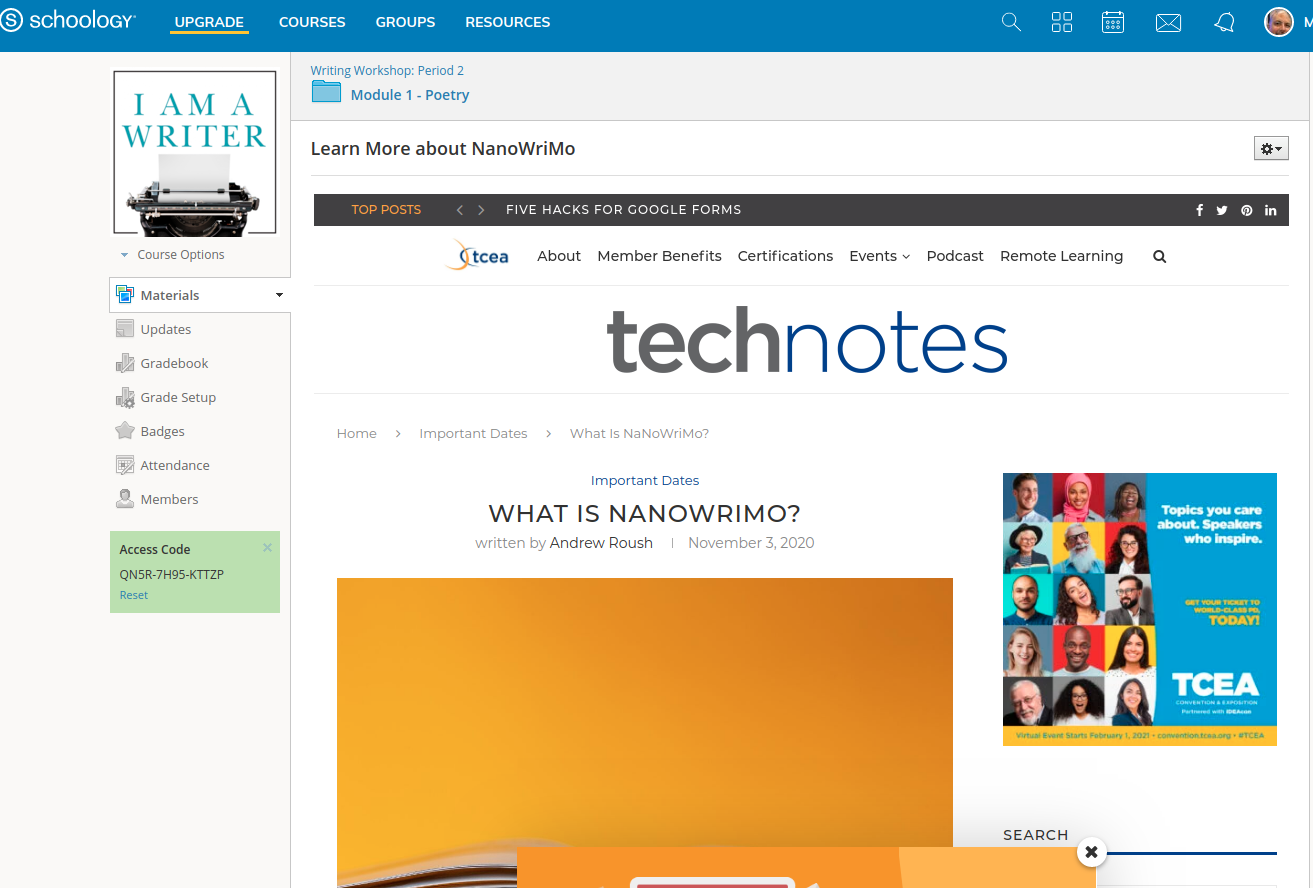The width and height of the screenshot is (1313, 888).
Task: Open Remote Learning in TCEA navigation
Action: tap(1061, 256)
